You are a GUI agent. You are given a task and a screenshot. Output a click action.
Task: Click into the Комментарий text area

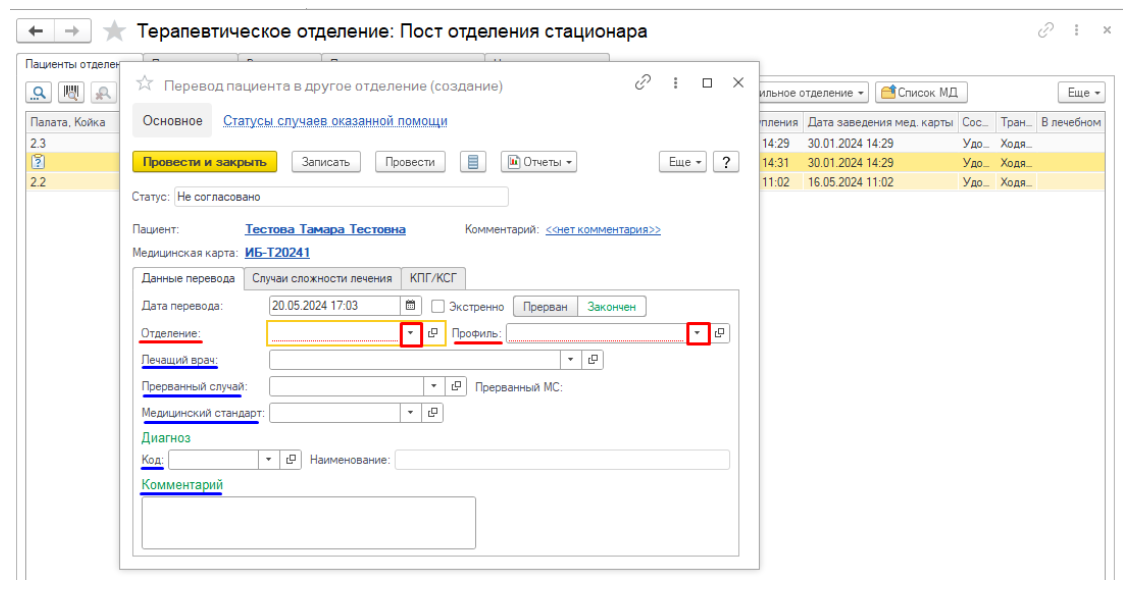point(308,522)
